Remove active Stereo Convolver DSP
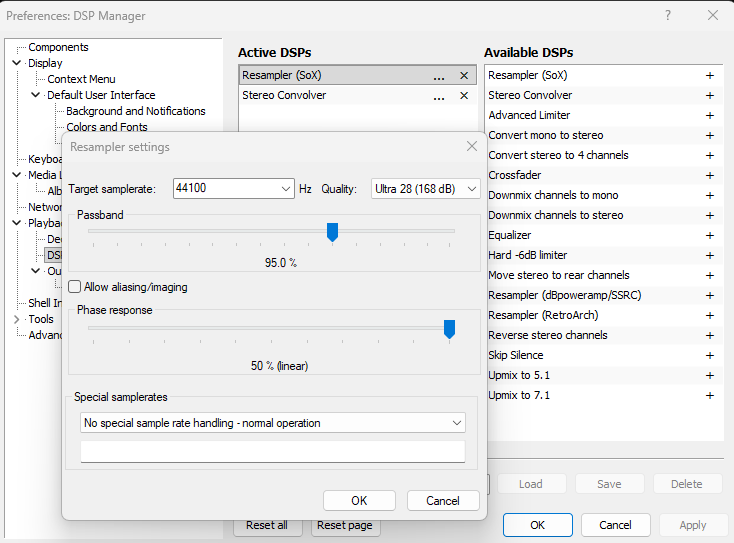734x543 pixels. pos(464,95)
